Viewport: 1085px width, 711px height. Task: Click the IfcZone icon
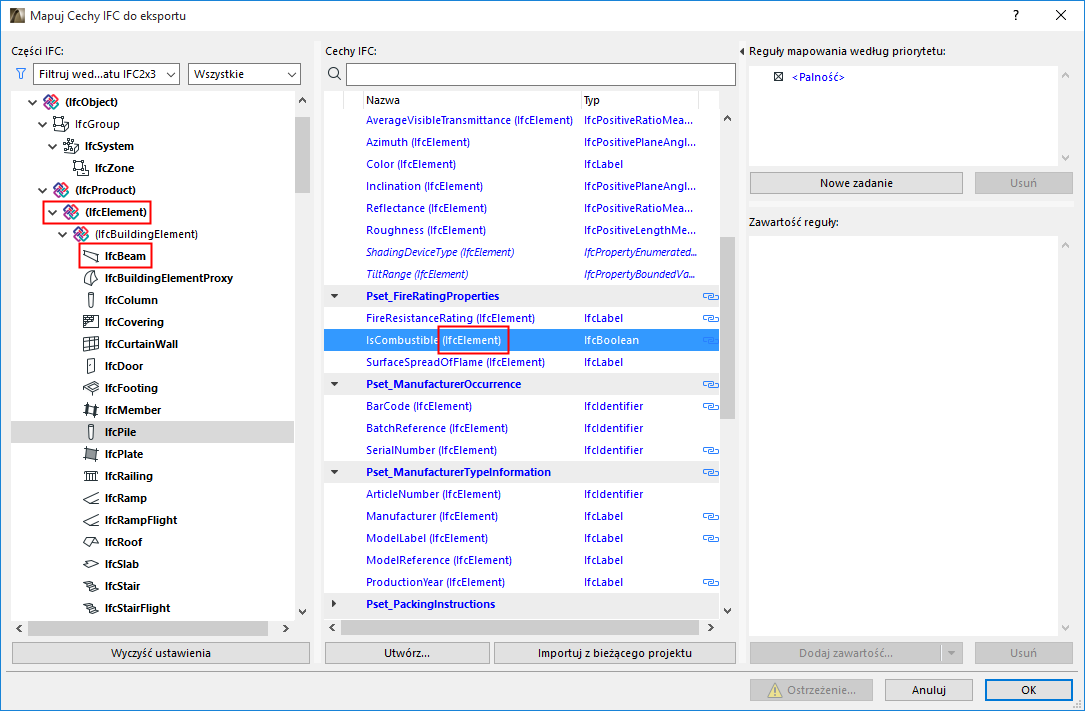(x=81, y=168)
